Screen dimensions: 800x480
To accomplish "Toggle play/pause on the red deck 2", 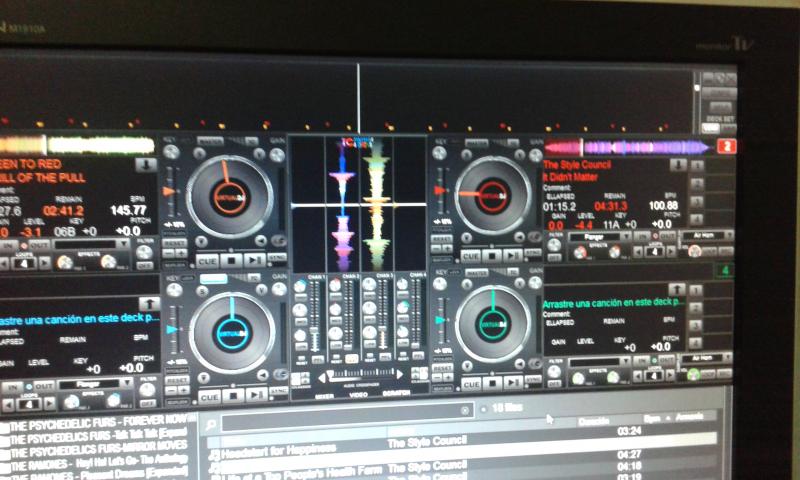I will [x=512, y=255].
